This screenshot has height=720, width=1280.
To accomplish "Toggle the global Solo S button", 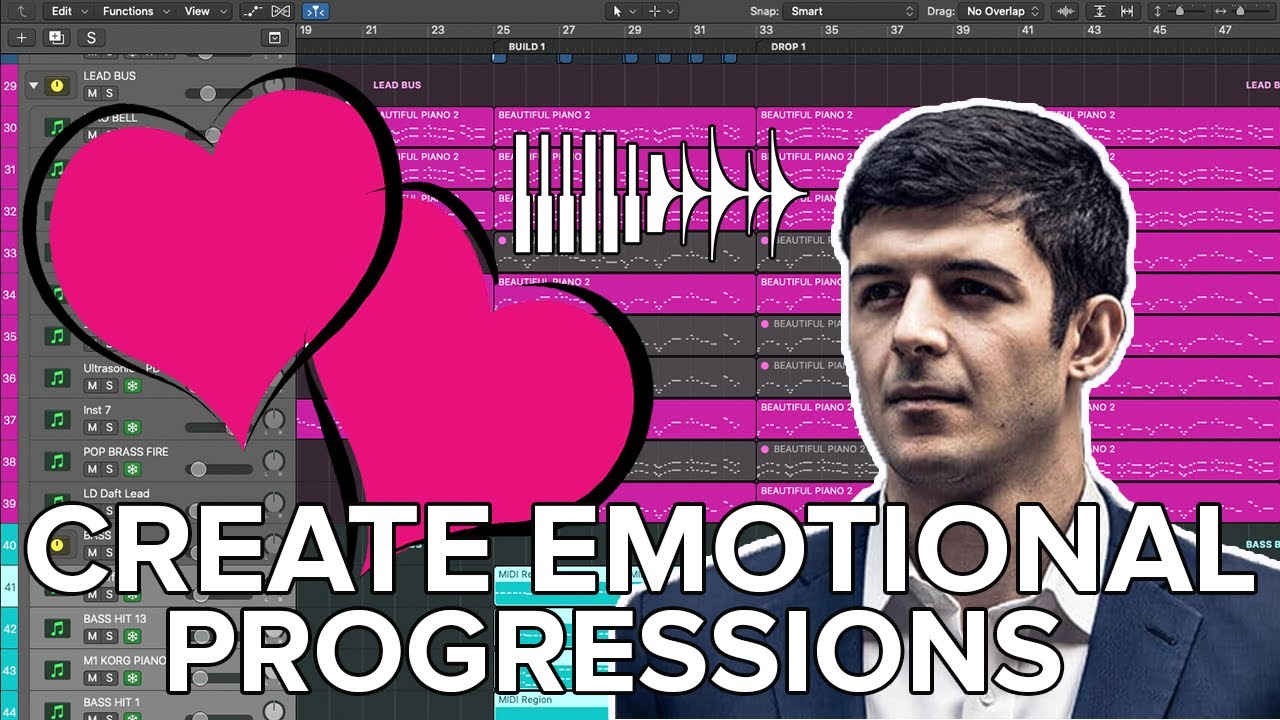I will [x=92, y=38].
